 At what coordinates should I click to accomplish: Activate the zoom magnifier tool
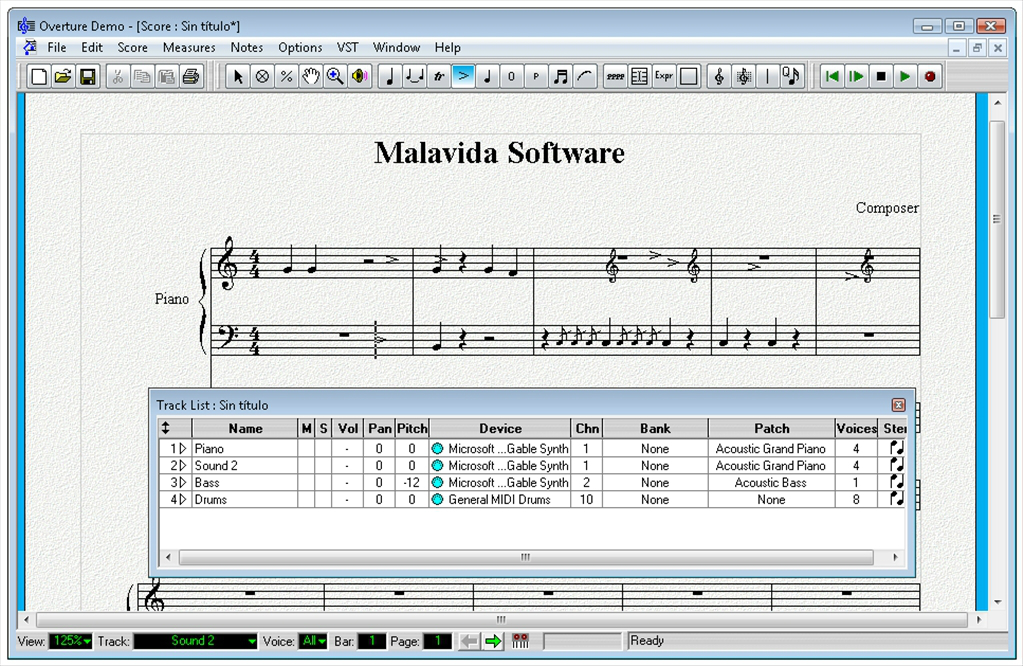point(335,76)
